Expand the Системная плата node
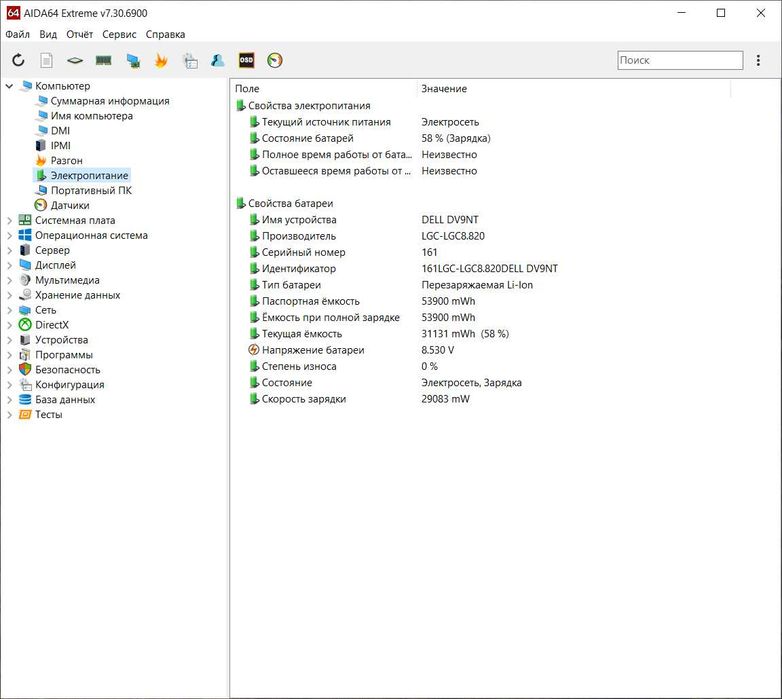The image size is (782, 699). point(9,220)
